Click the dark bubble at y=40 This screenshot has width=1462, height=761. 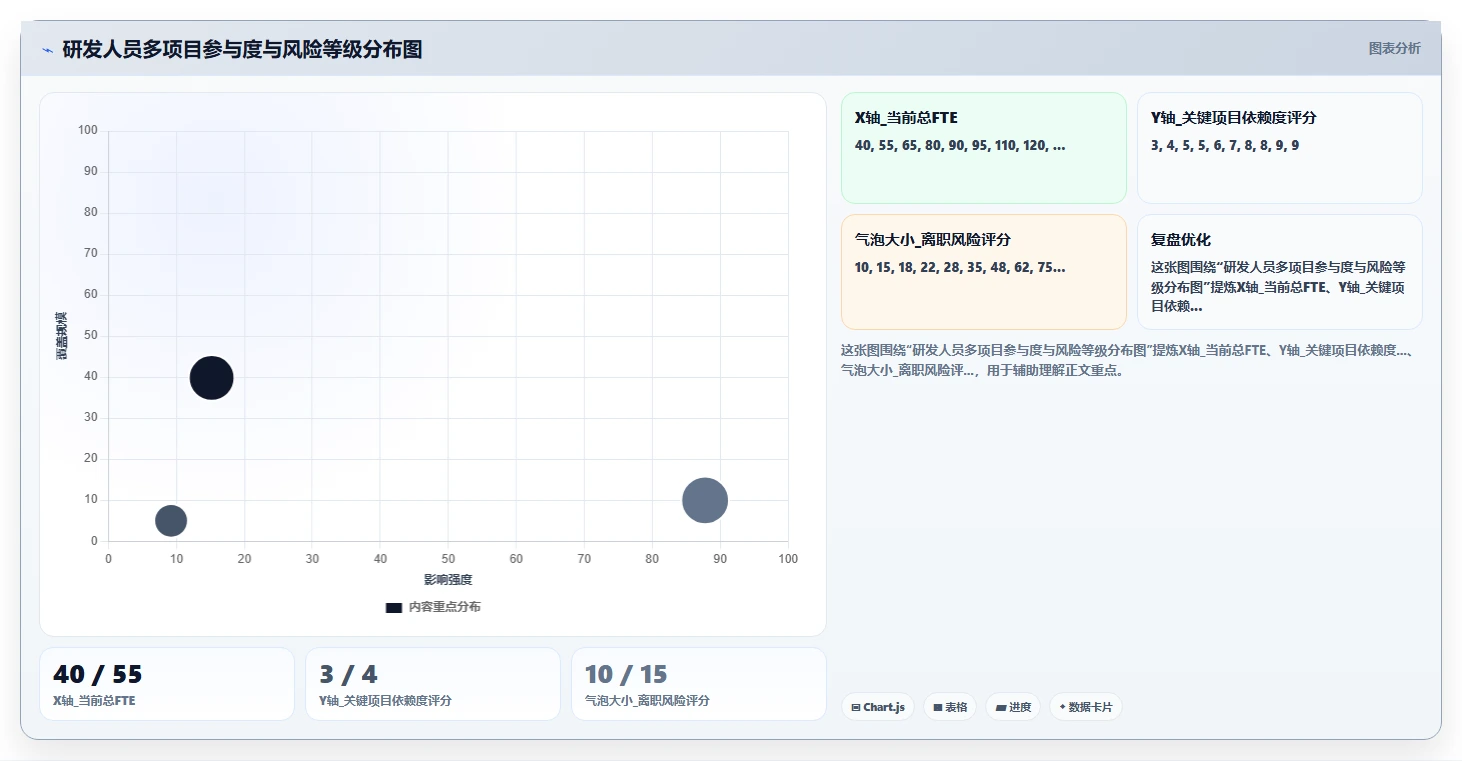click(211, 378)
